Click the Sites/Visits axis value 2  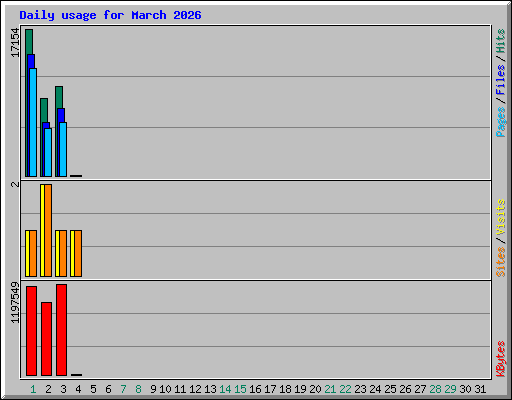[x=15, y=184]
